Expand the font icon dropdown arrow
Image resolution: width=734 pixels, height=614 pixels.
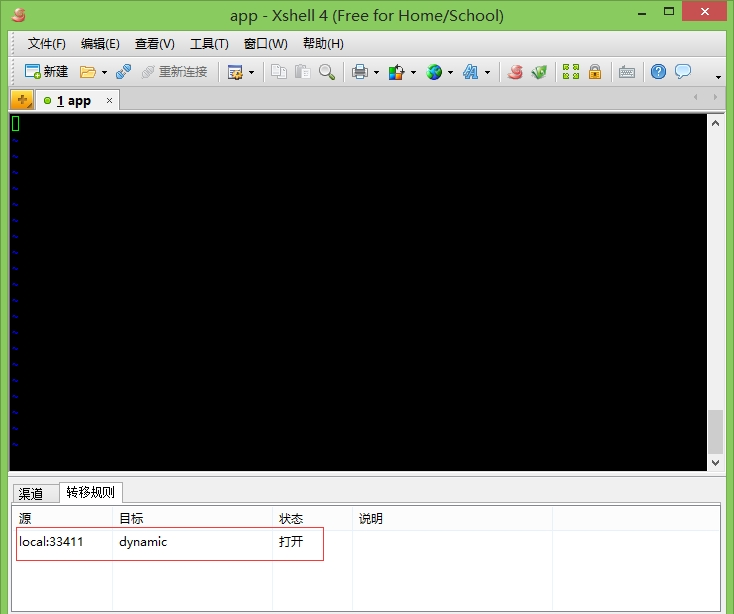(x=487, y=72)
